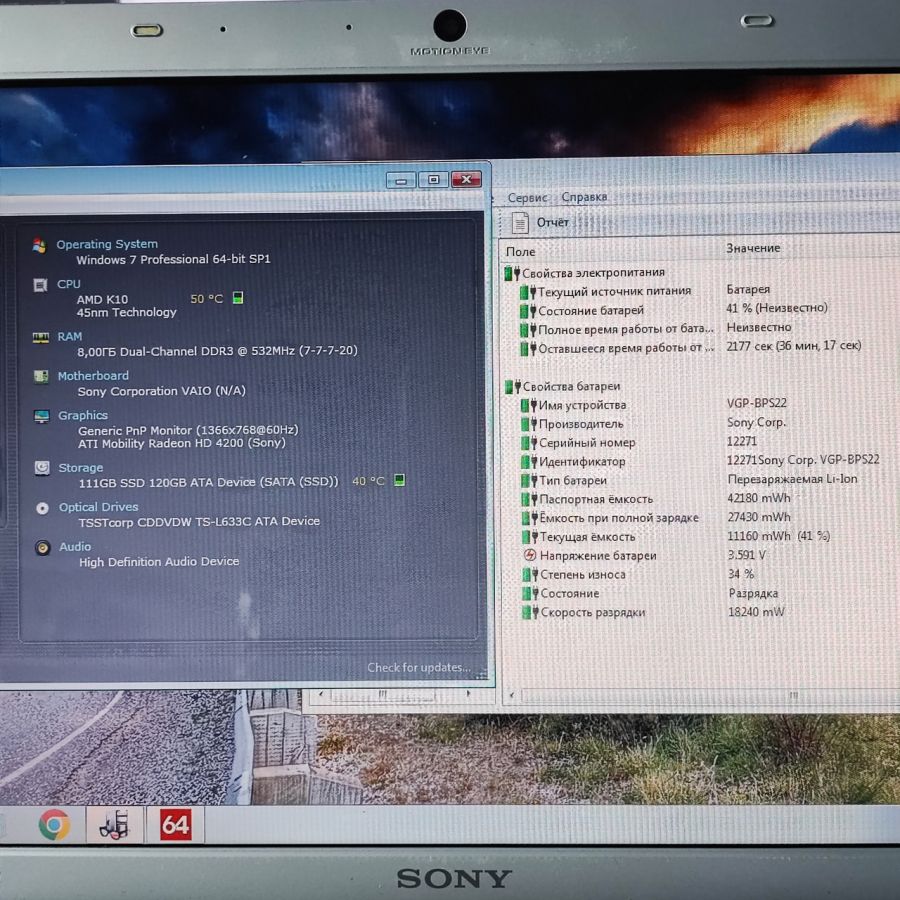Viewport: 900px width, 900px height.
Task: Click the Windows 7 Professional 64-bit SP1 text
Action: coord(173,259)
